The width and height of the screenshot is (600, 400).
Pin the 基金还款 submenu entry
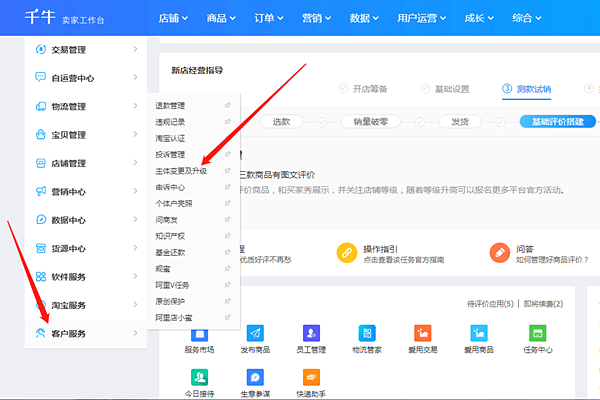(228, 252)
